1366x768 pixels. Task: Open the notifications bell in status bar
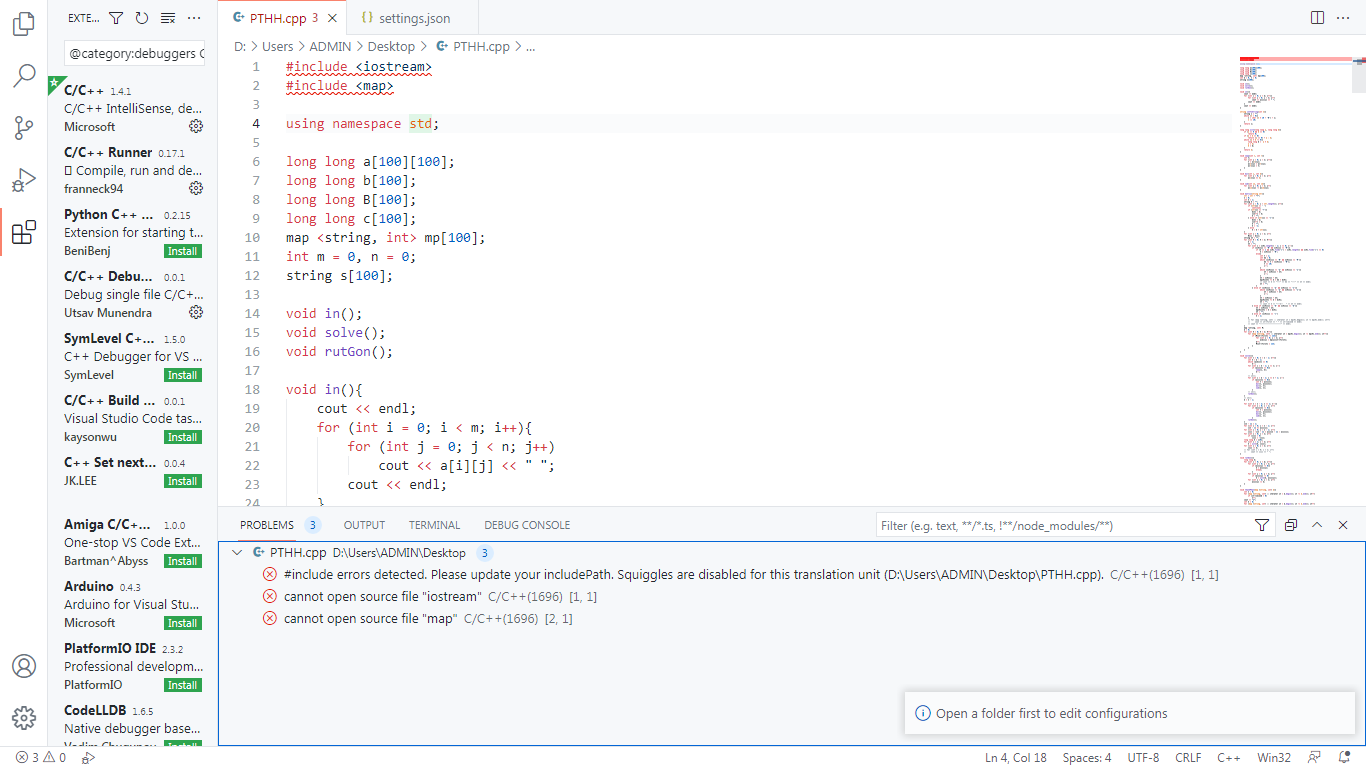[1345, 758]
